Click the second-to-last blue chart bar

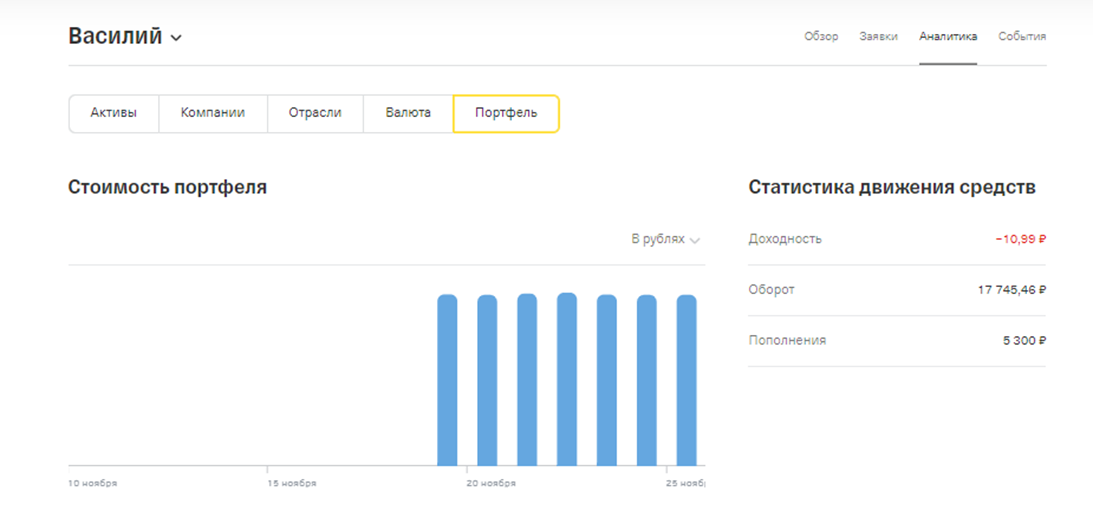click(x=647, y=380)
